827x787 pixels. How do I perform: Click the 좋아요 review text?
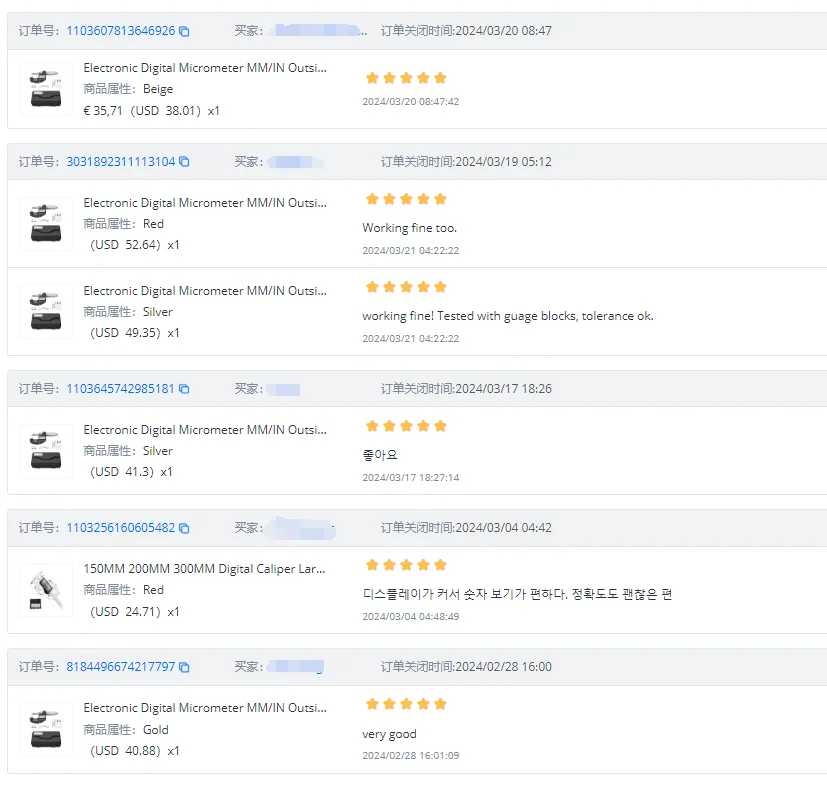pyautogui.click(x=380, y=455)
